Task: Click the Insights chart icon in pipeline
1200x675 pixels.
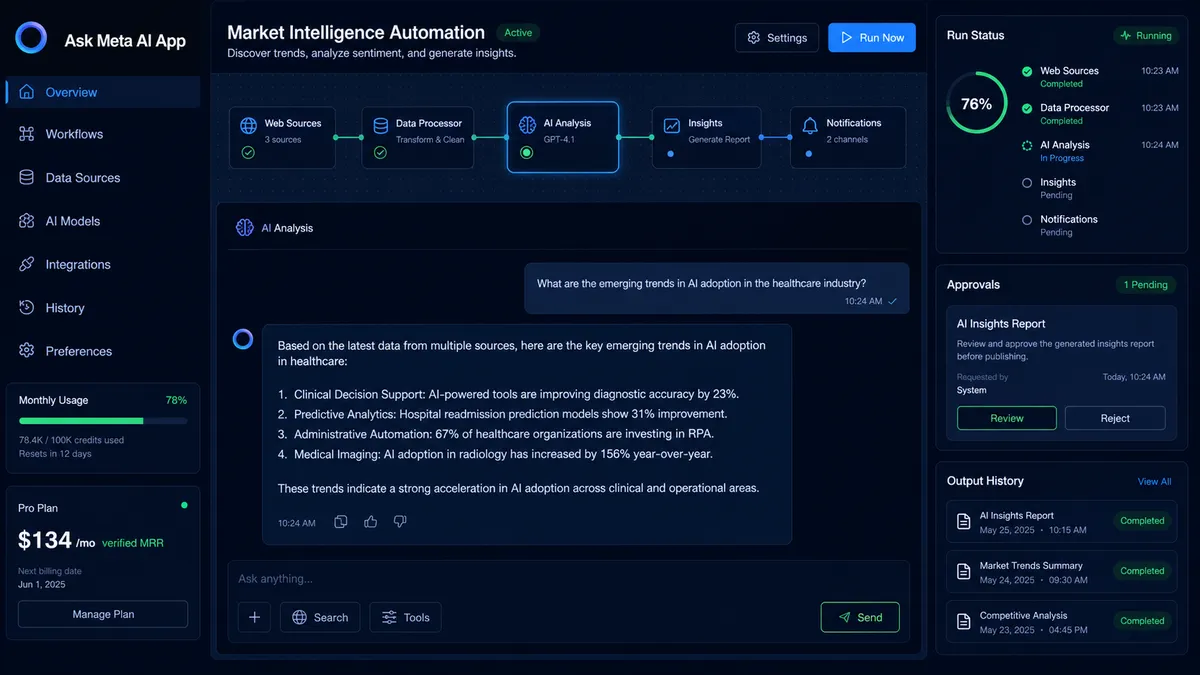Action: pyautogui.click(x=671, y=127)
